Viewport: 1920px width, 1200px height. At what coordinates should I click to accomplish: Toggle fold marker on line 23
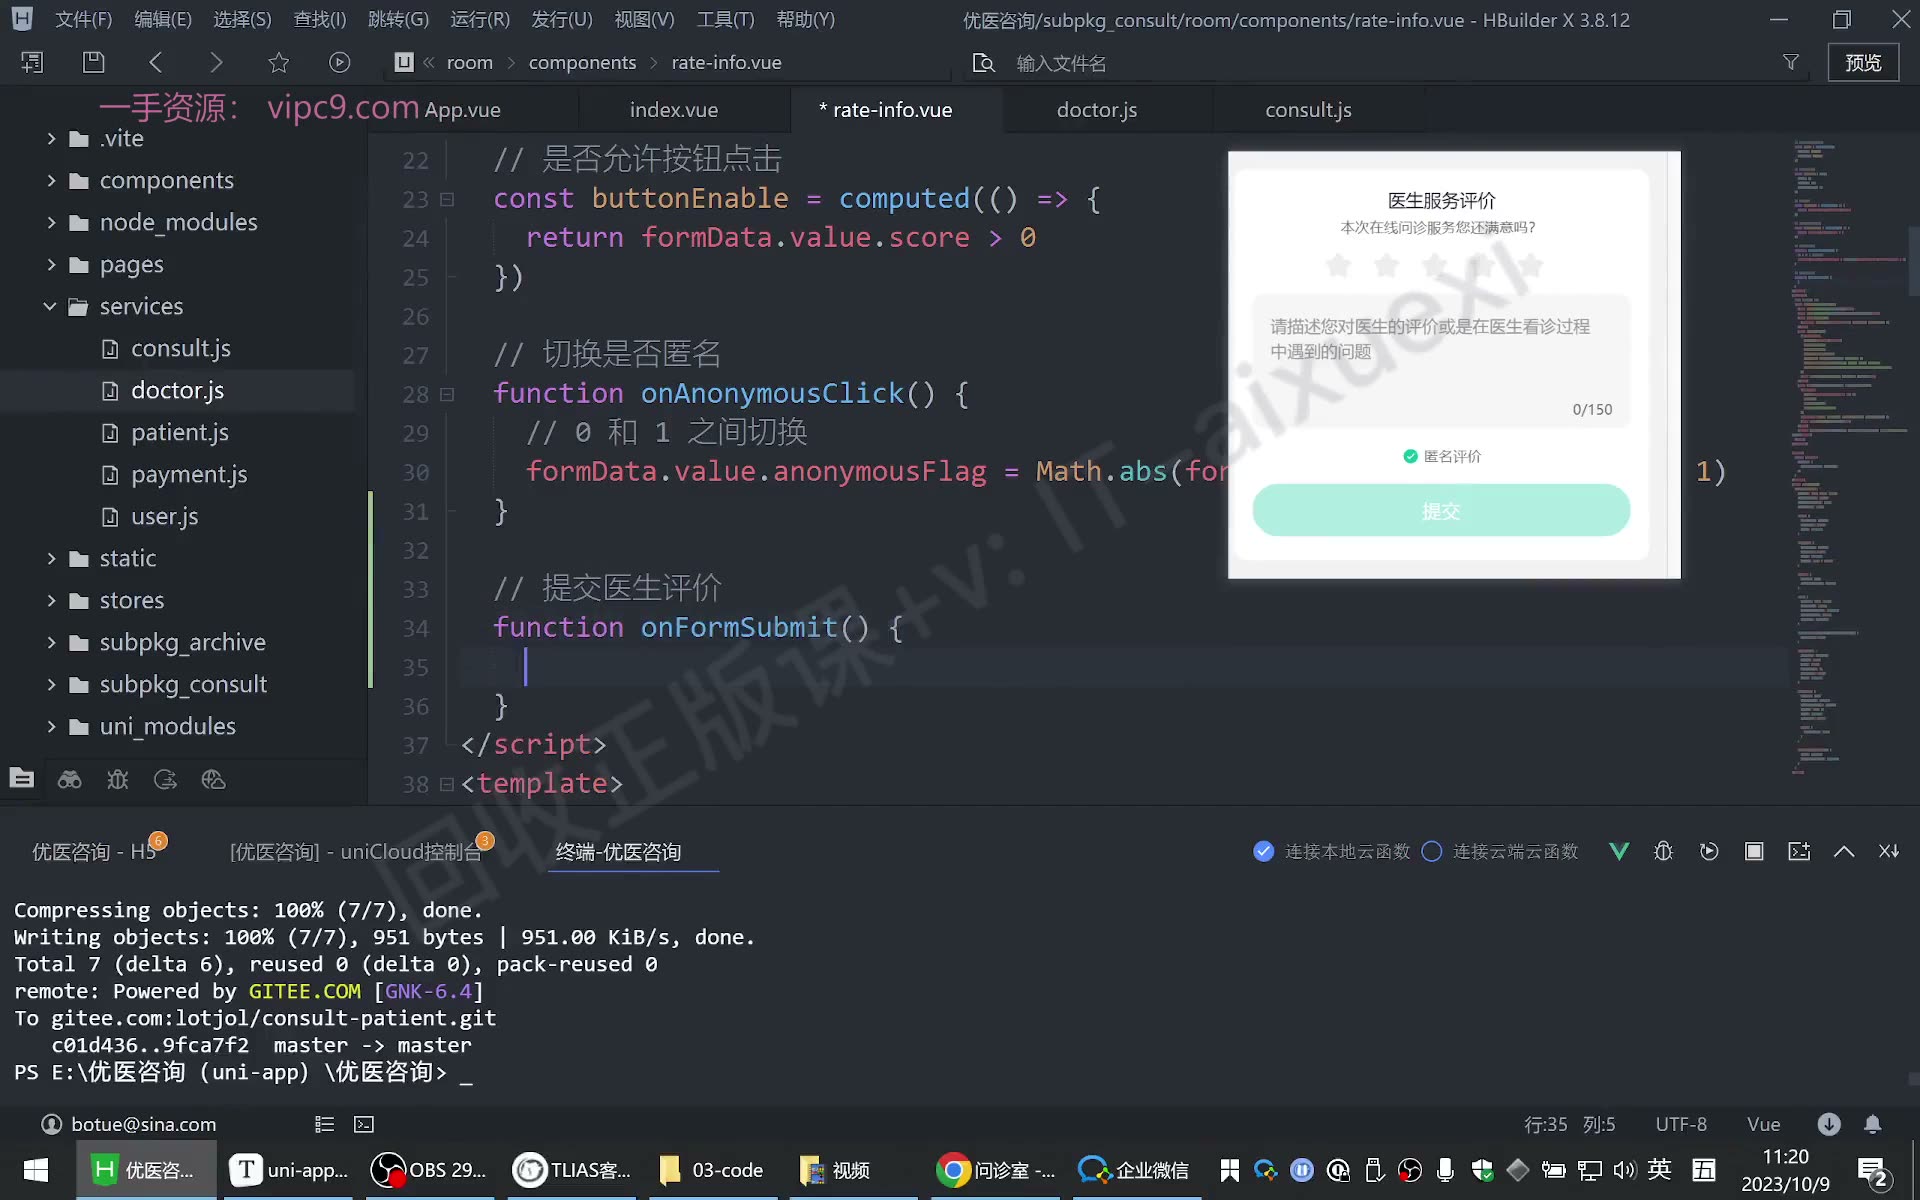click(x=447, y=199)
